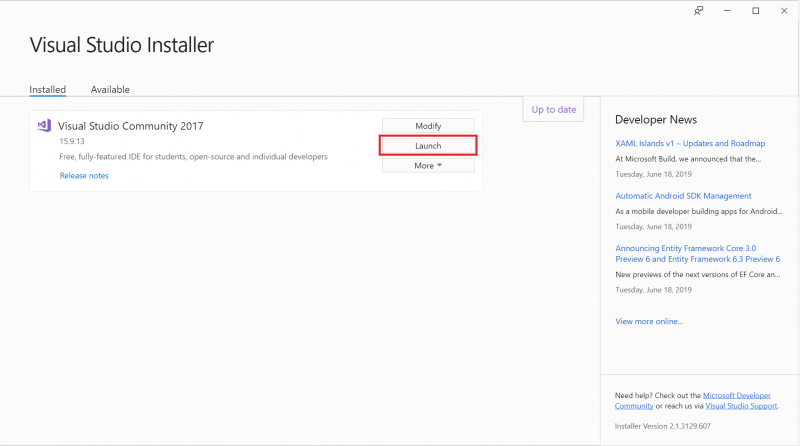Click 'Free, fully-featured IDE for students' description
This screenshot has width=800, height=446.
pos(193,157)
